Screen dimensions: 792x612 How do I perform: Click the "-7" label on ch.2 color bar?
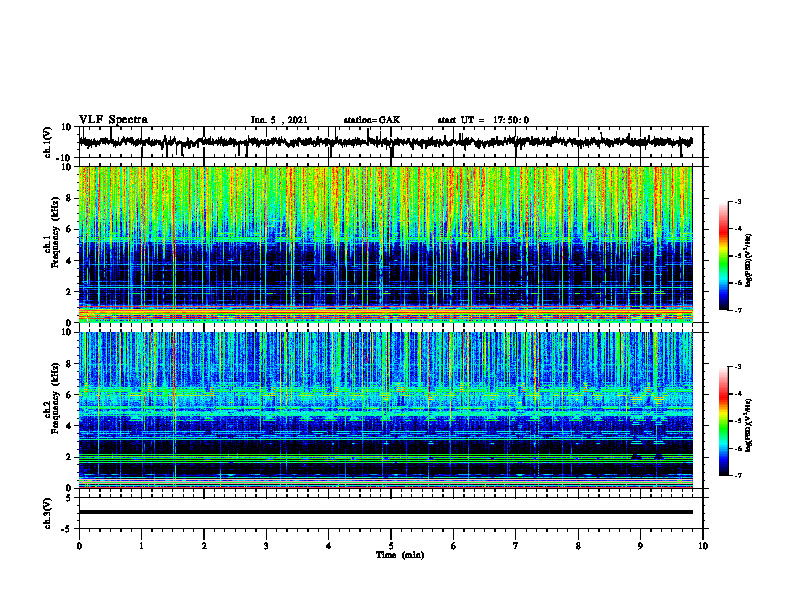(x=737, y=476)
